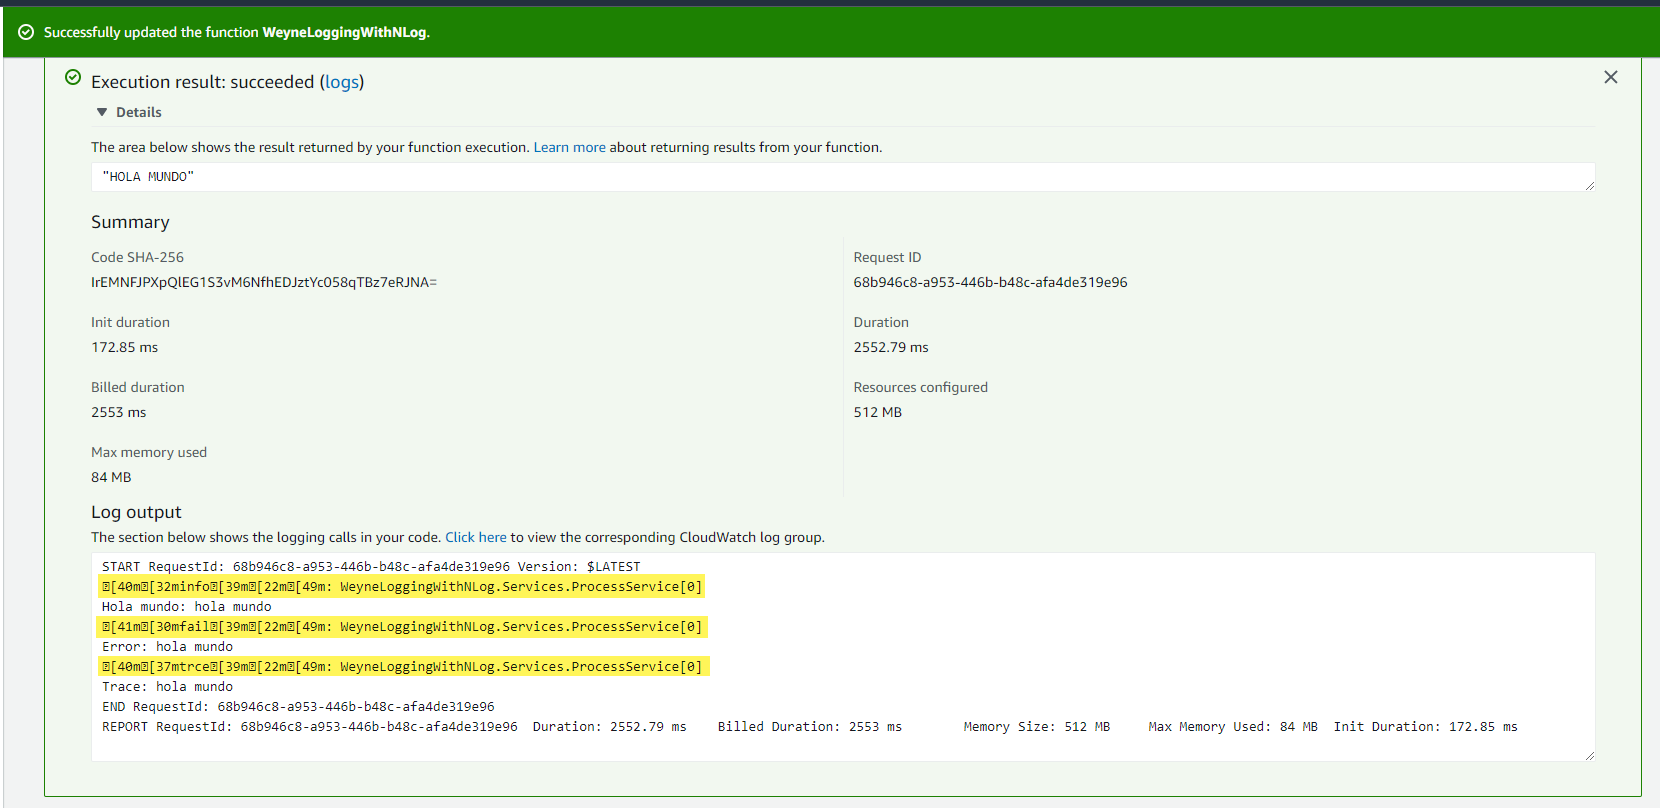Click the result box resize handle
Viewport: 1660px width, 808px height.
point(1589,185)
